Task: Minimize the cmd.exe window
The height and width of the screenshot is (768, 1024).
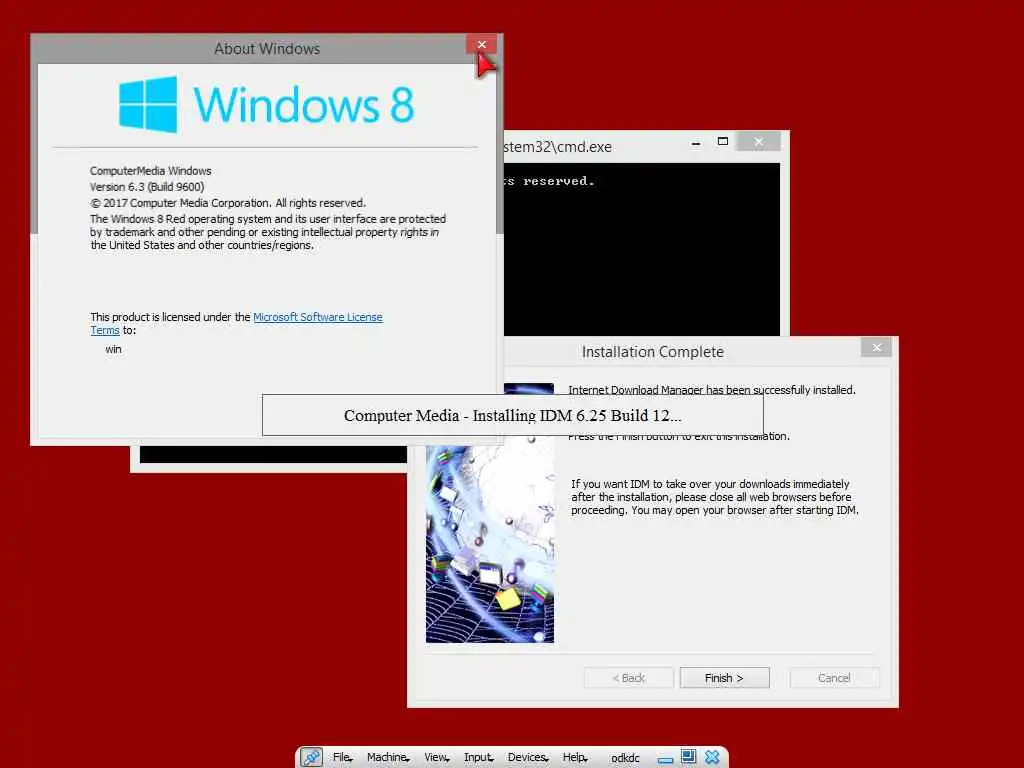Action: point(696,142)
